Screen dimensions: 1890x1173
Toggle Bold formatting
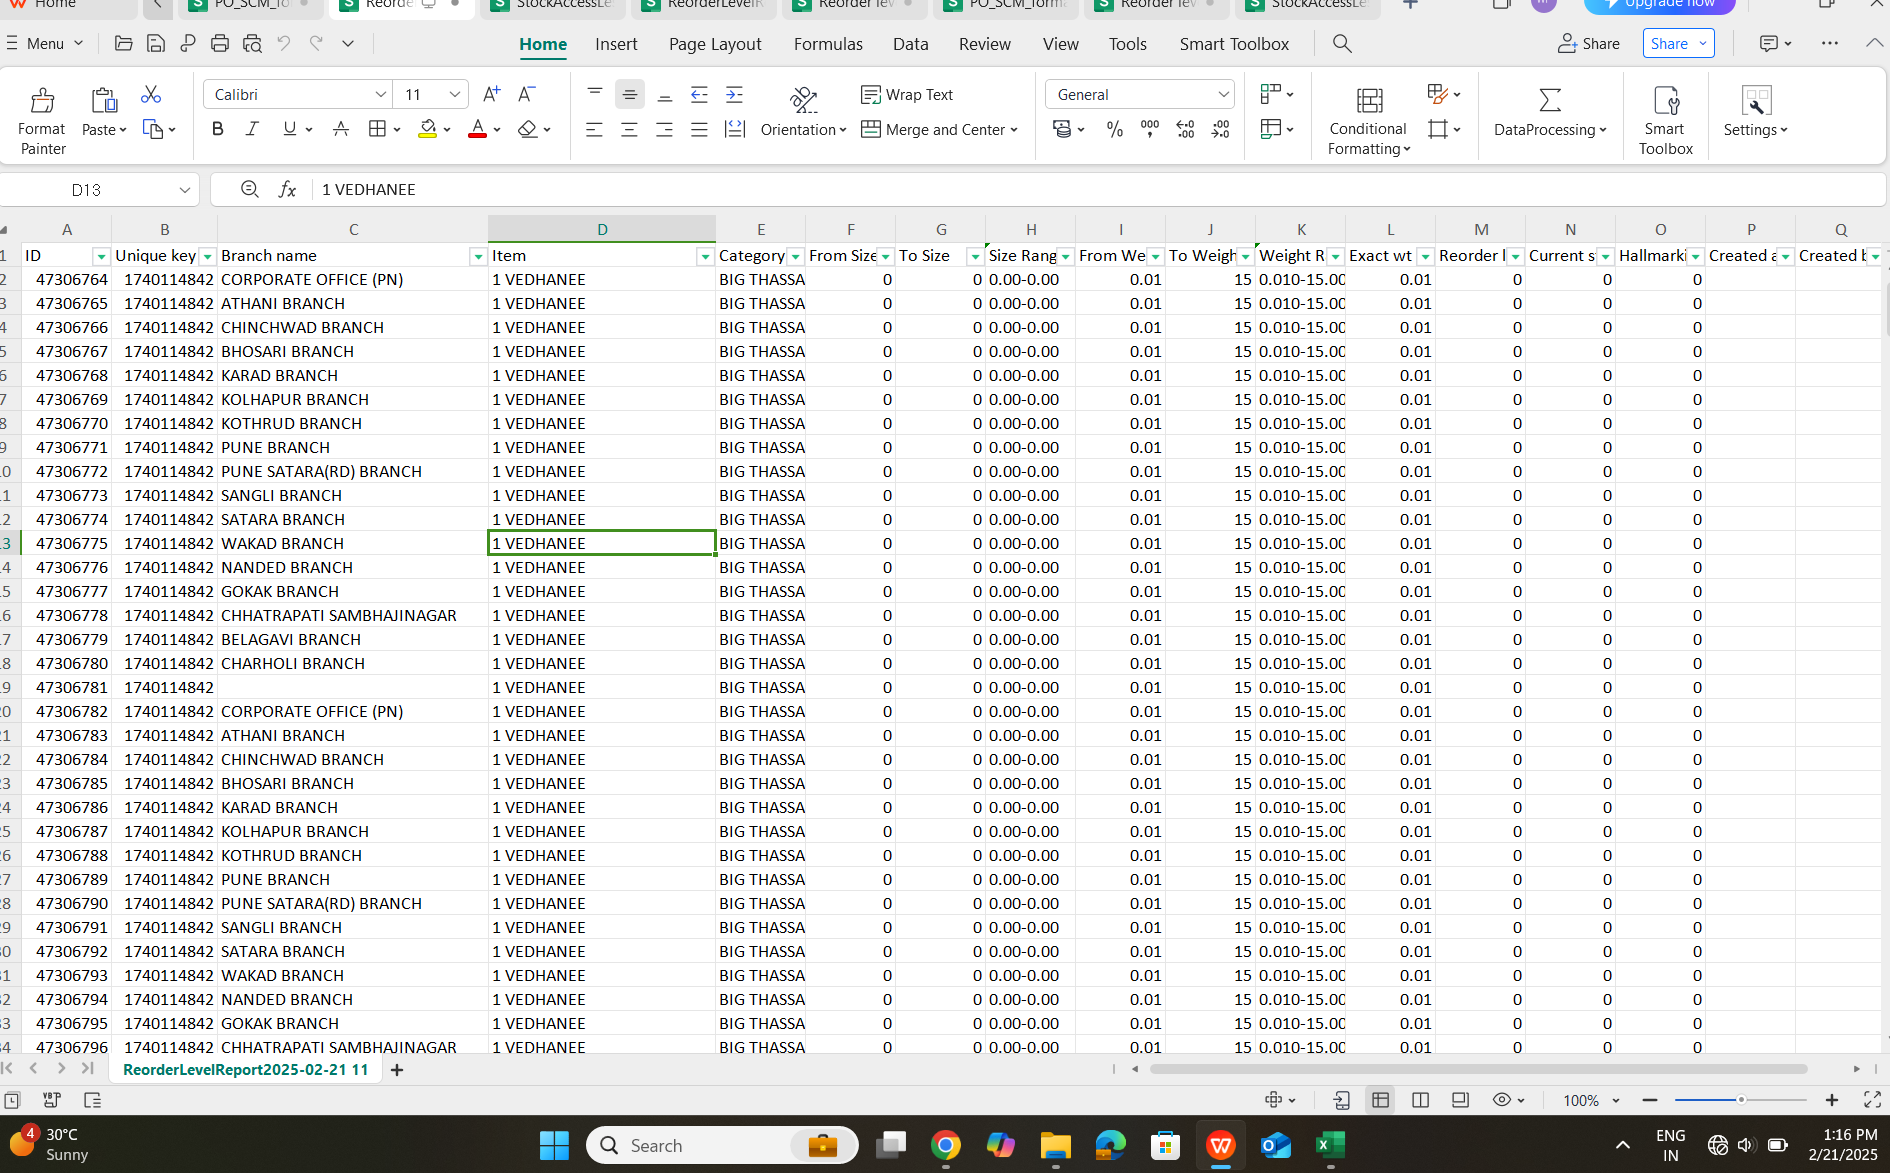pos(218,129)
